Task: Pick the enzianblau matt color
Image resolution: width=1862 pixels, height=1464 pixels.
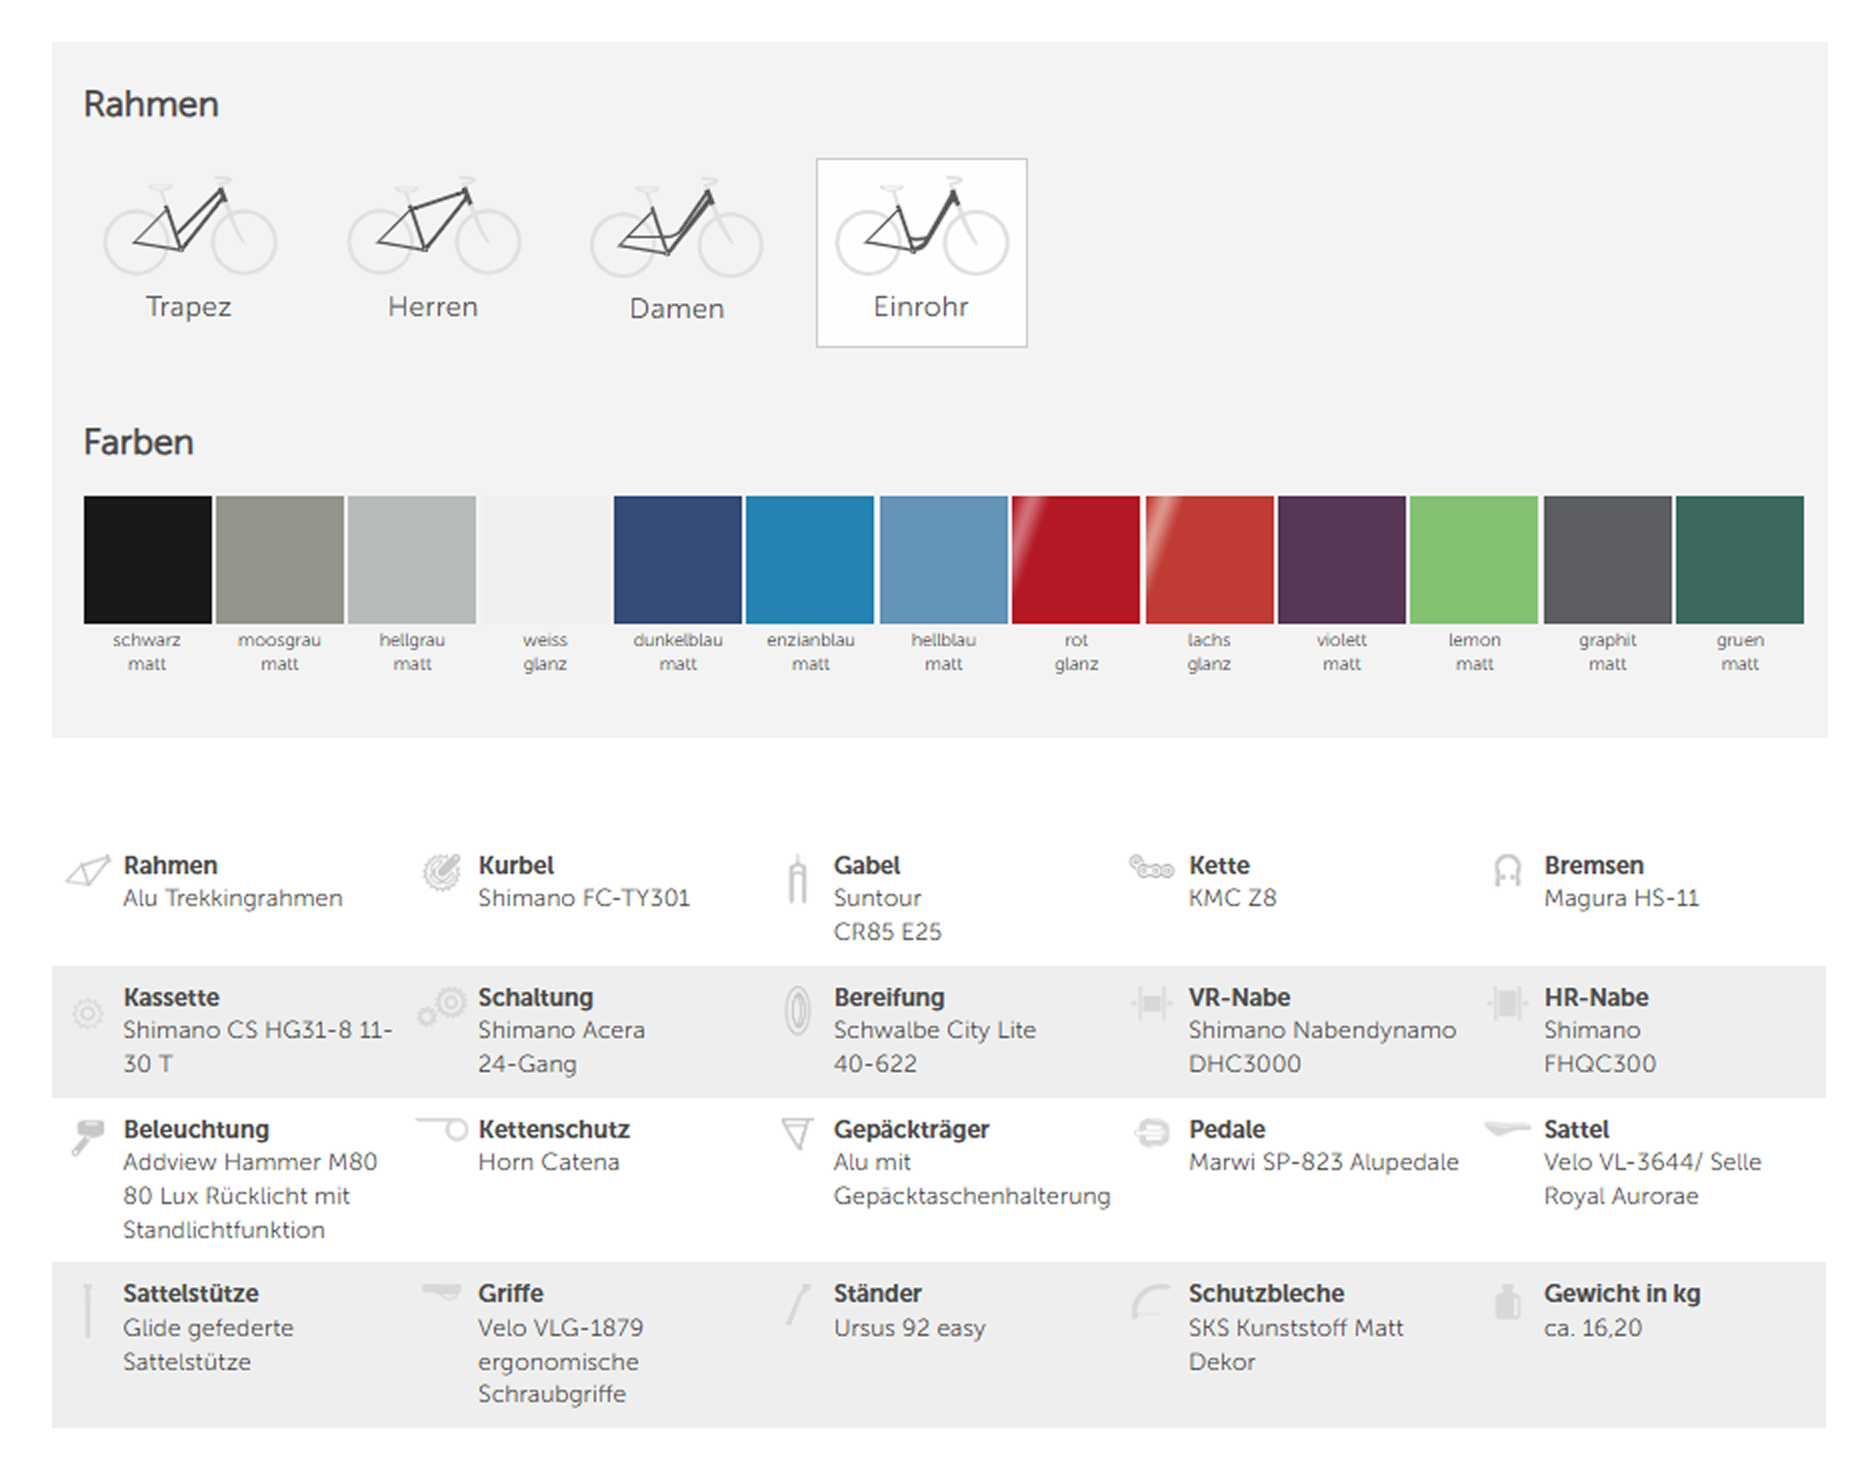Action: pyautogui.click(x=810, y=559)
